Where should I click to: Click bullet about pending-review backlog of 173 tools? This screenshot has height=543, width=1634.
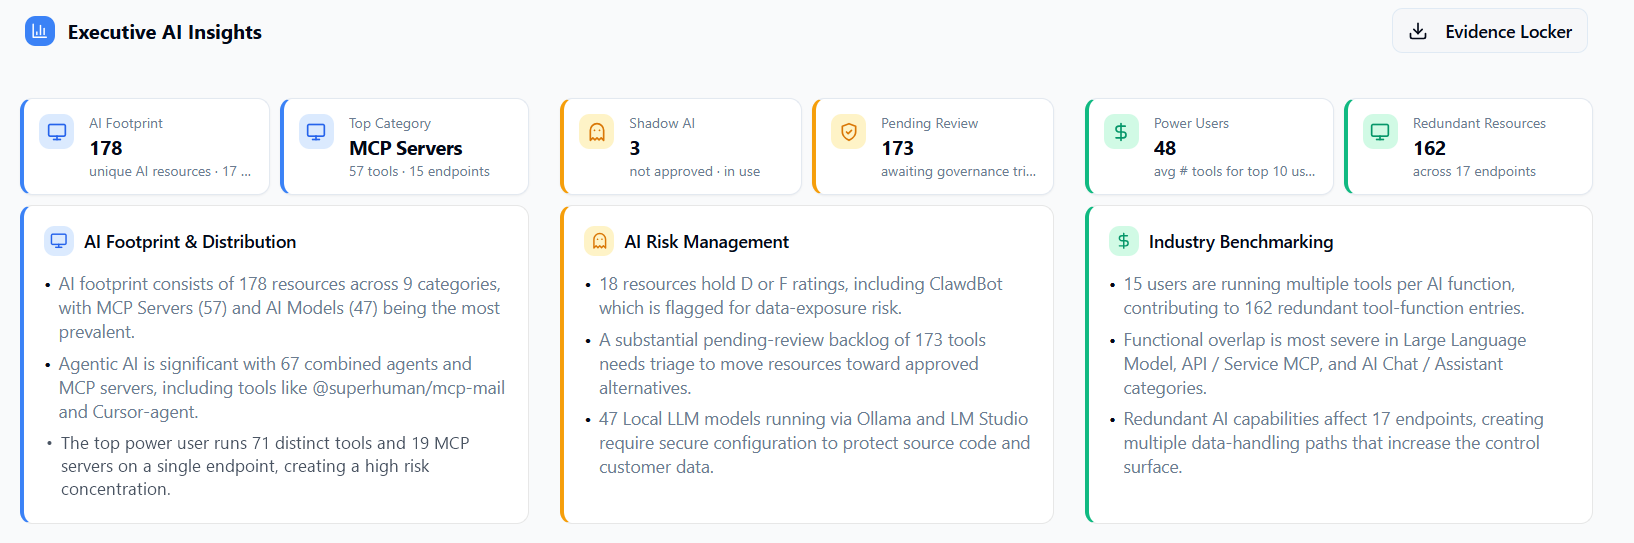pyautogui.click(x=793, y=364)
